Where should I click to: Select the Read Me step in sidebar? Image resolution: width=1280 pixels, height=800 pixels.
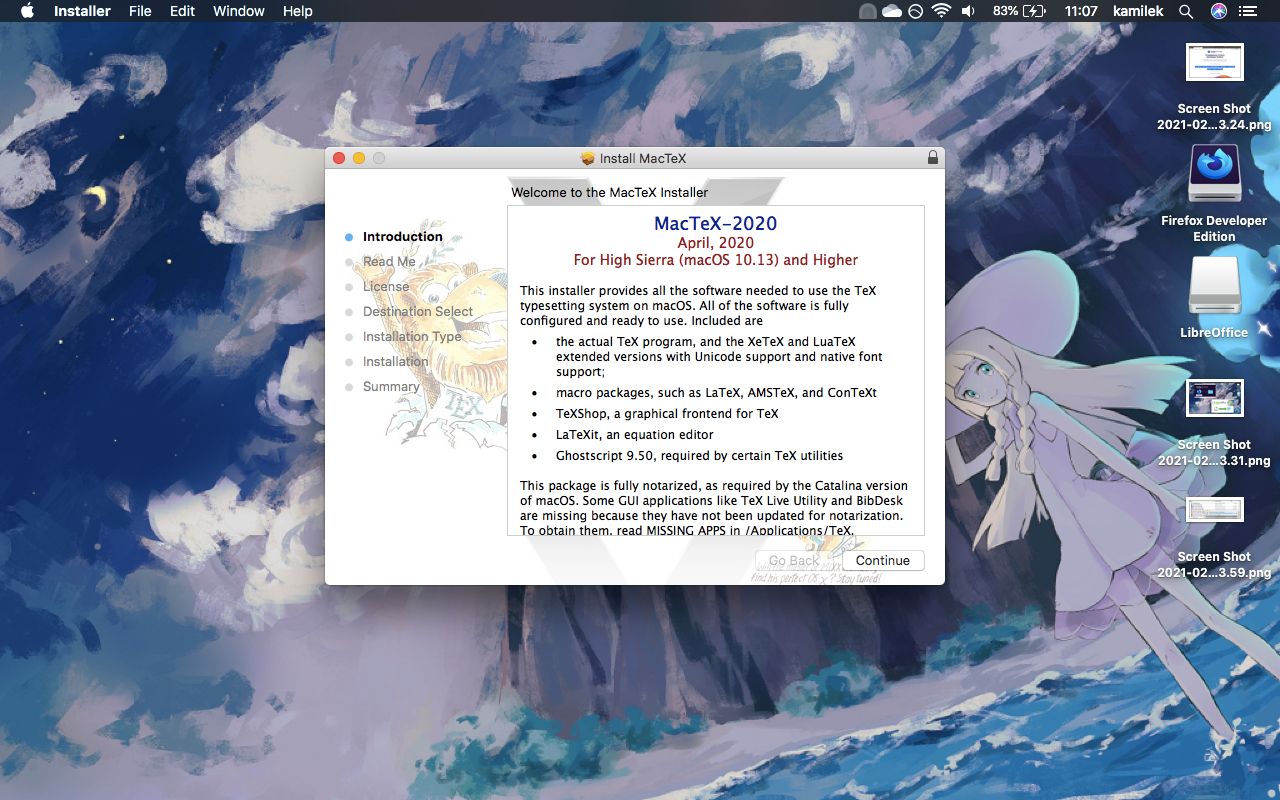[389, 262]
